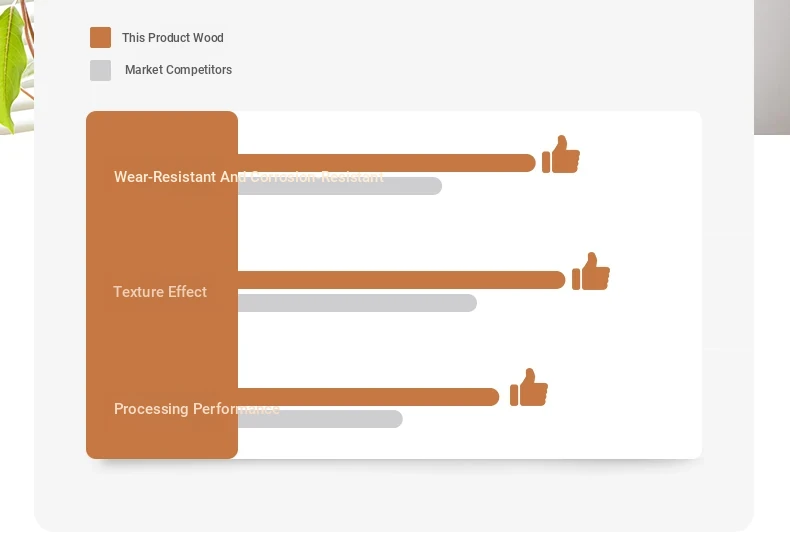Click the orange bar for Texture Effect
The height and width of the screenshot is (560, 790).
pos(402,280)
